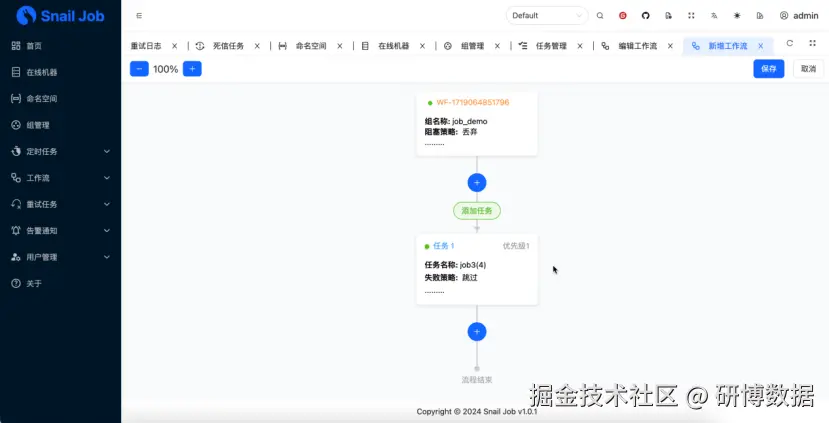Viewport: 829px width, 424px height.
Task: Click the 100% zoom value
Action: (165, 69)
